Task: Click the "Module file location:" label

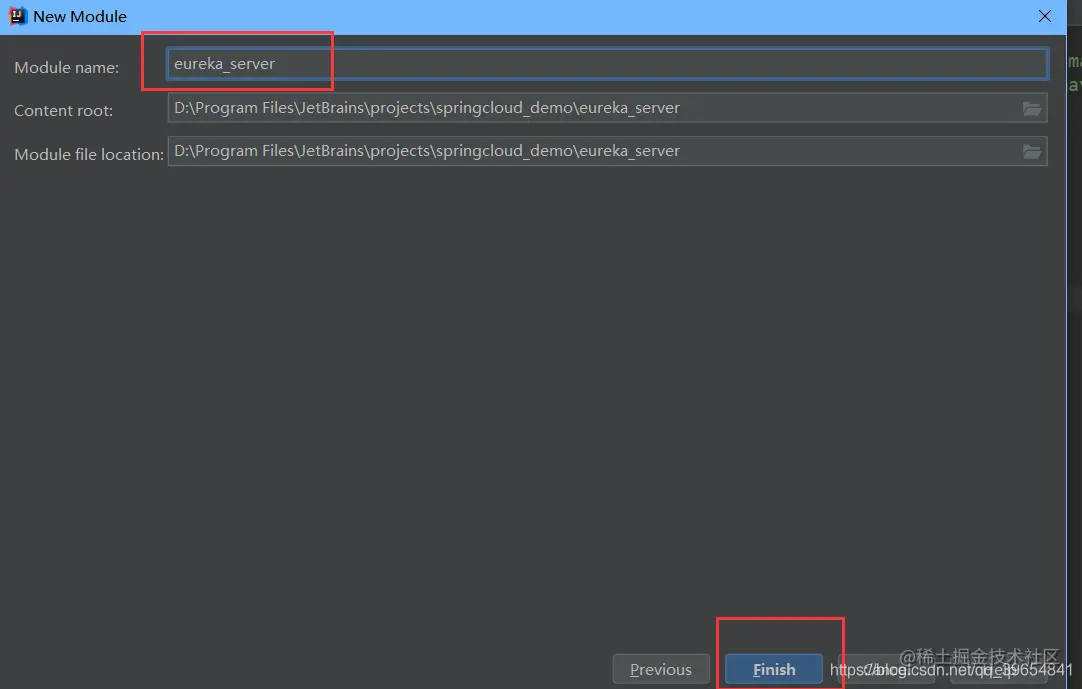Action: click(89, 154)
